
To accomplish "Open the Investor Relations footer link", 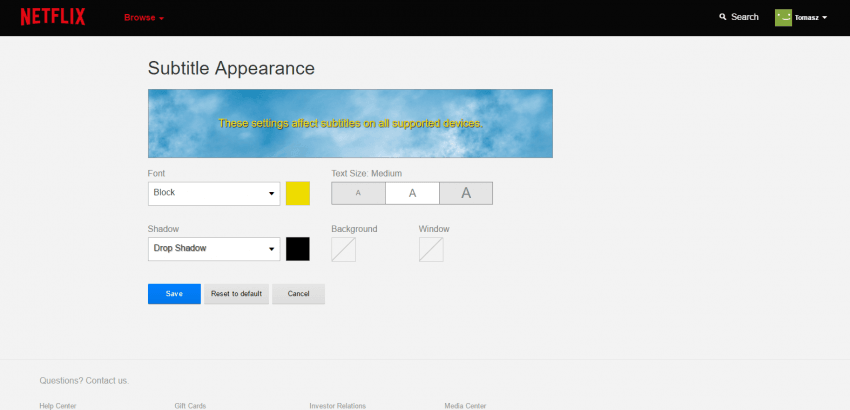I will [x=337, y=406].
